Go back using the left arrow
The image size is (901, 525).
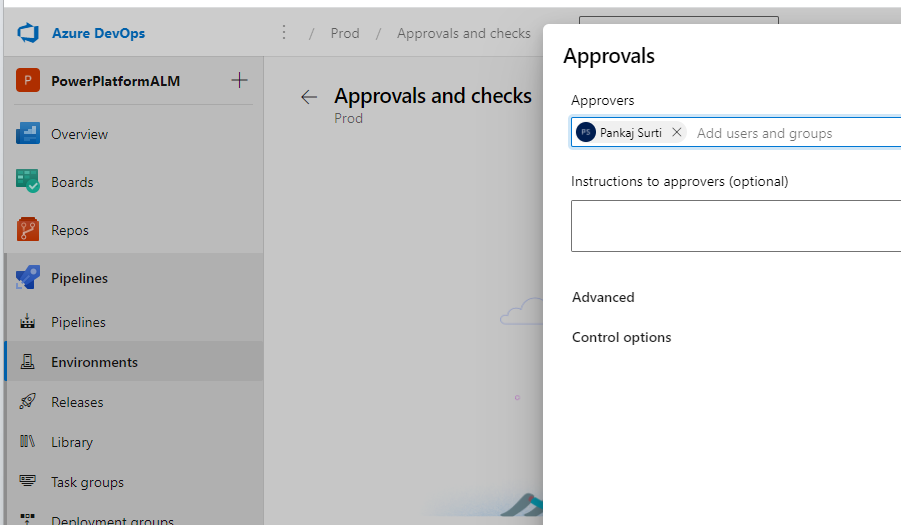[309, 97]
